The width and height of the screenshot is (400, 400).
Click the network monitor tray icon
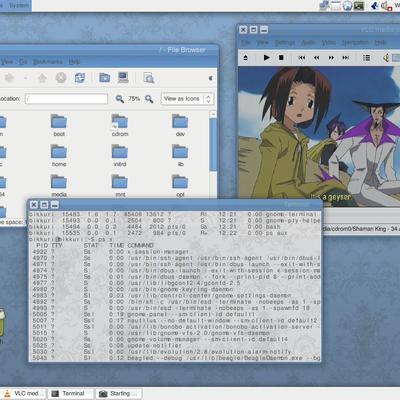pos(324,6)
